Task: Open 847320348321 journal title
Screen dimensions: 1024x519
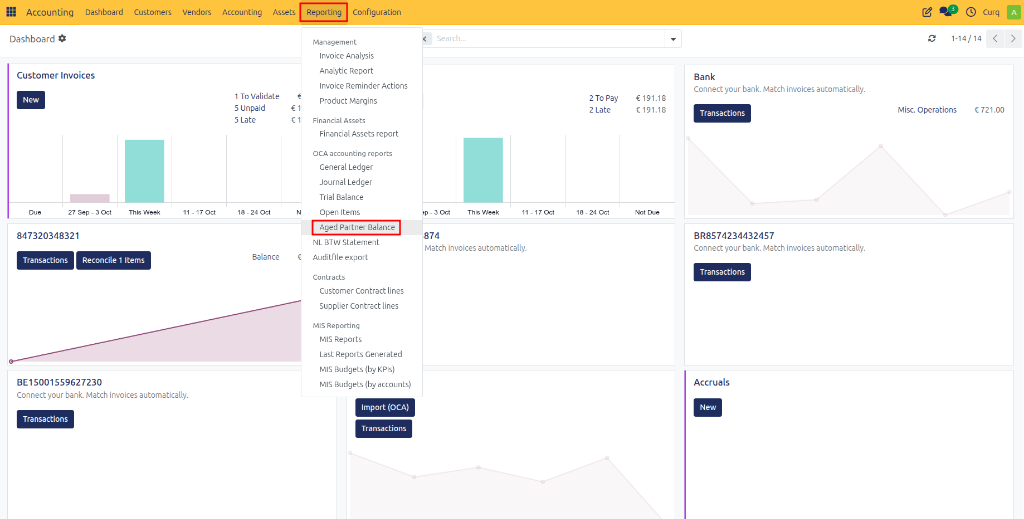Action: [x=48, y=236]
